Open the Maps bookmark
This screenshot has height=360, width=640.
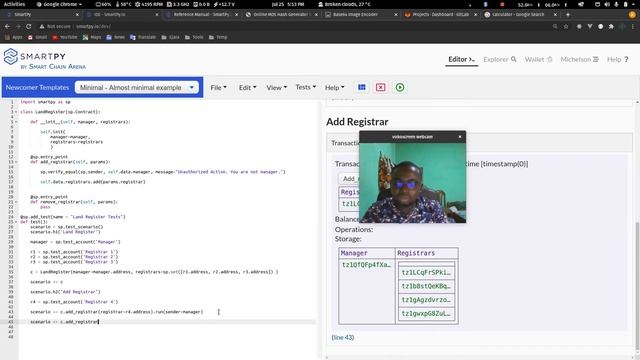click(92, 37)
